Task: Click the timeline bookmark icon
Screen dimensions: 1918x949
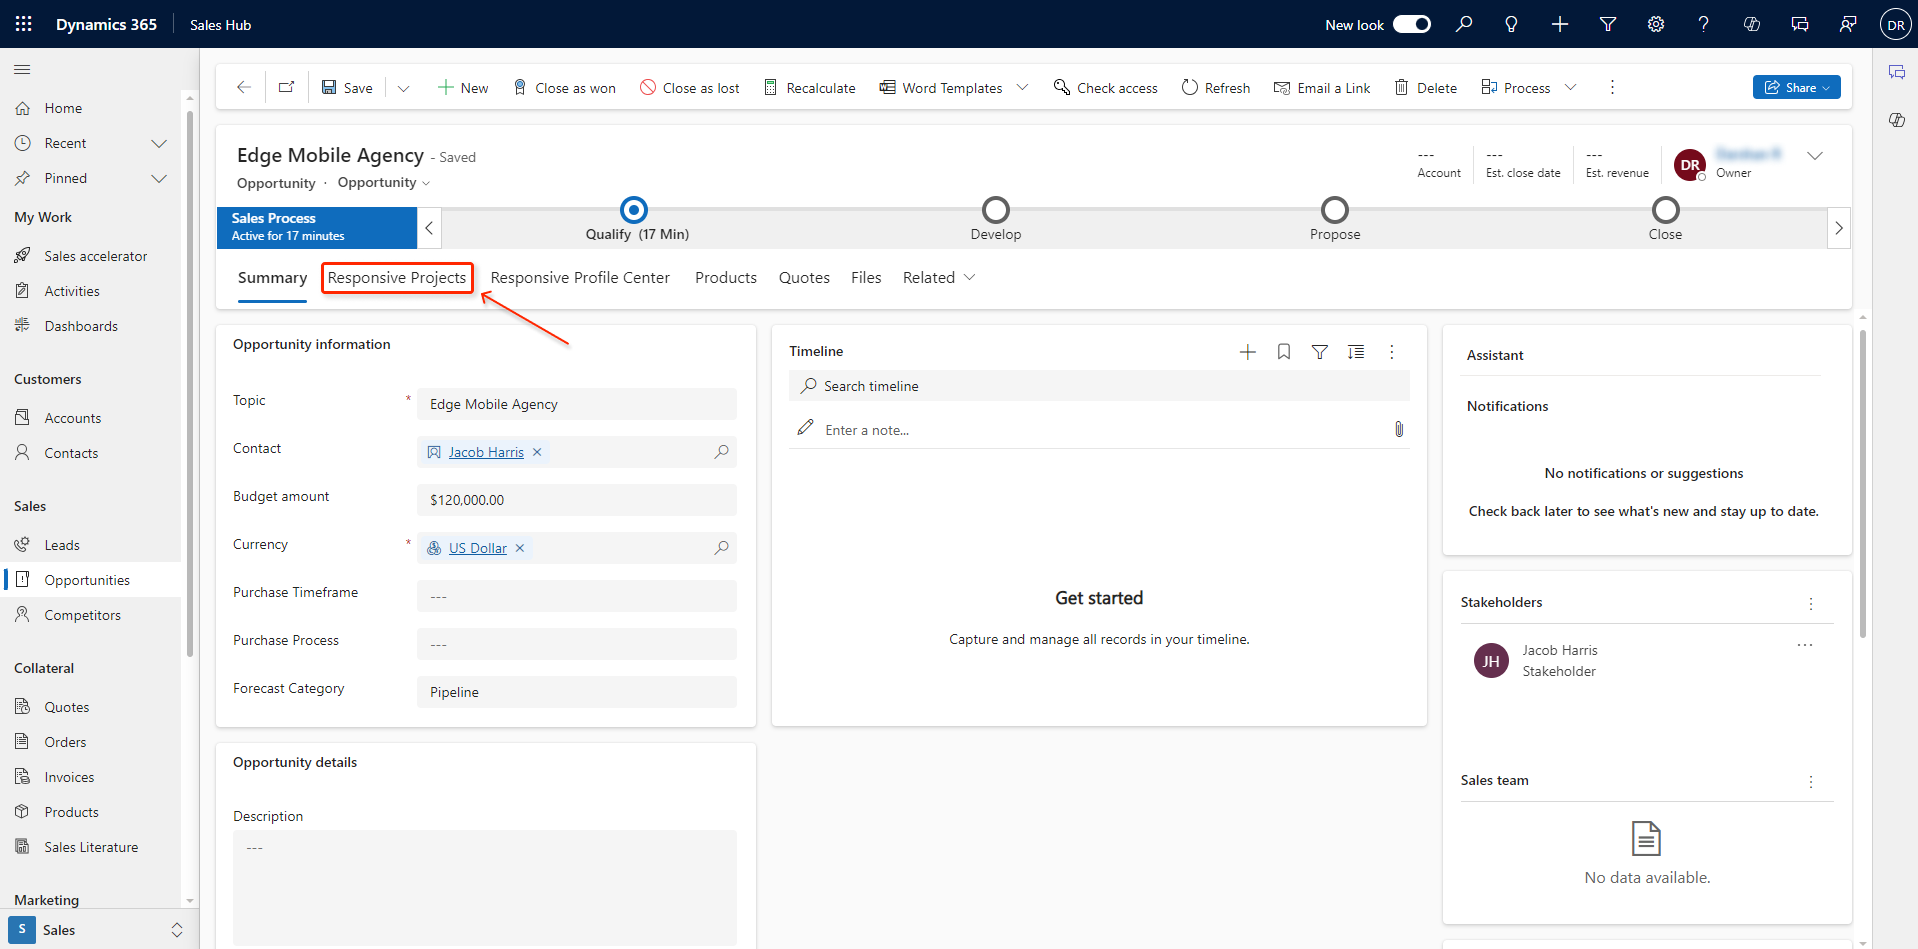Action: 1284,352
